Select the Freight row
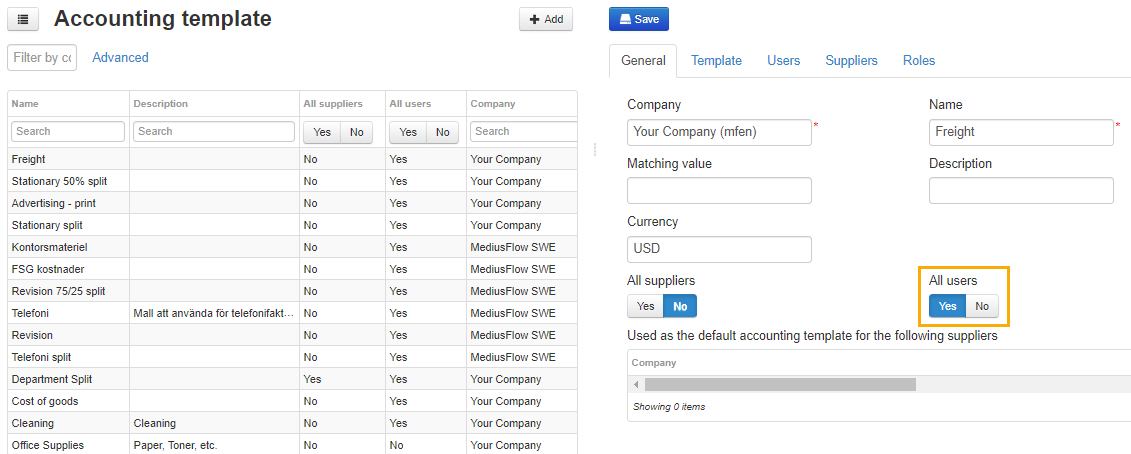Screen dimensions: 1131x454 [x=292, y=159]
